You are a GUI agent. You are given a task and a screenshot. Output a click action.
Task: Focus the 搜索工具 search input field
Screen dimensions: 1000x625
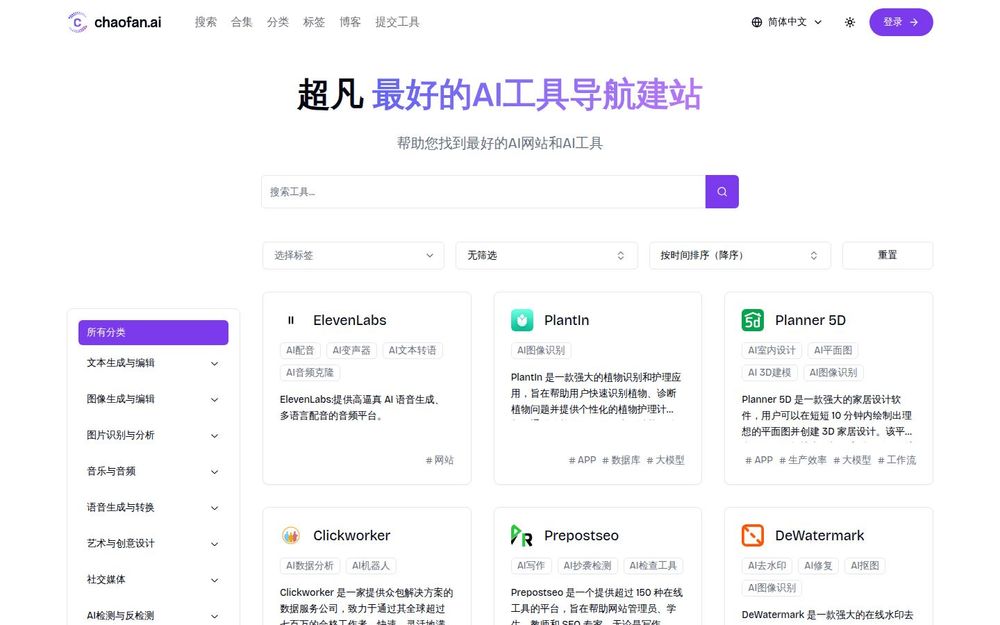click(x=483, y=191)
